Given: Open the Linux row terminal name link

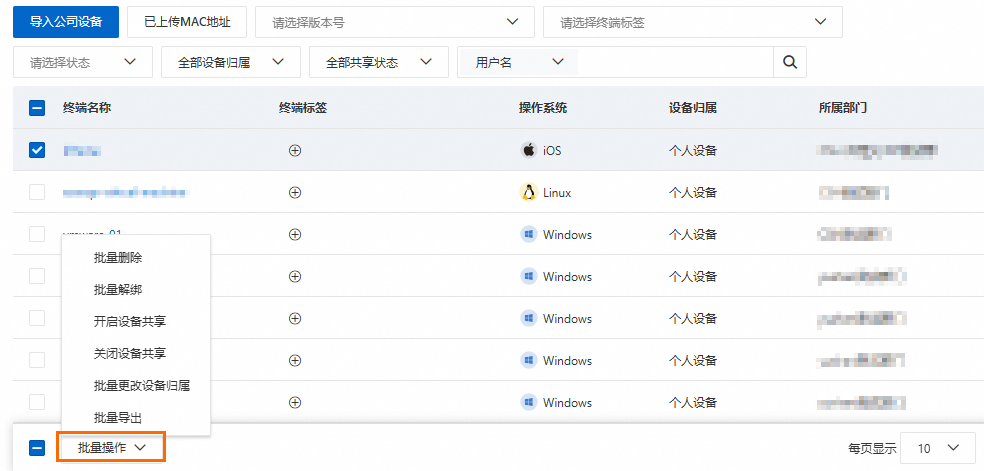Looking at the screenshot, I should click(124, 193).
